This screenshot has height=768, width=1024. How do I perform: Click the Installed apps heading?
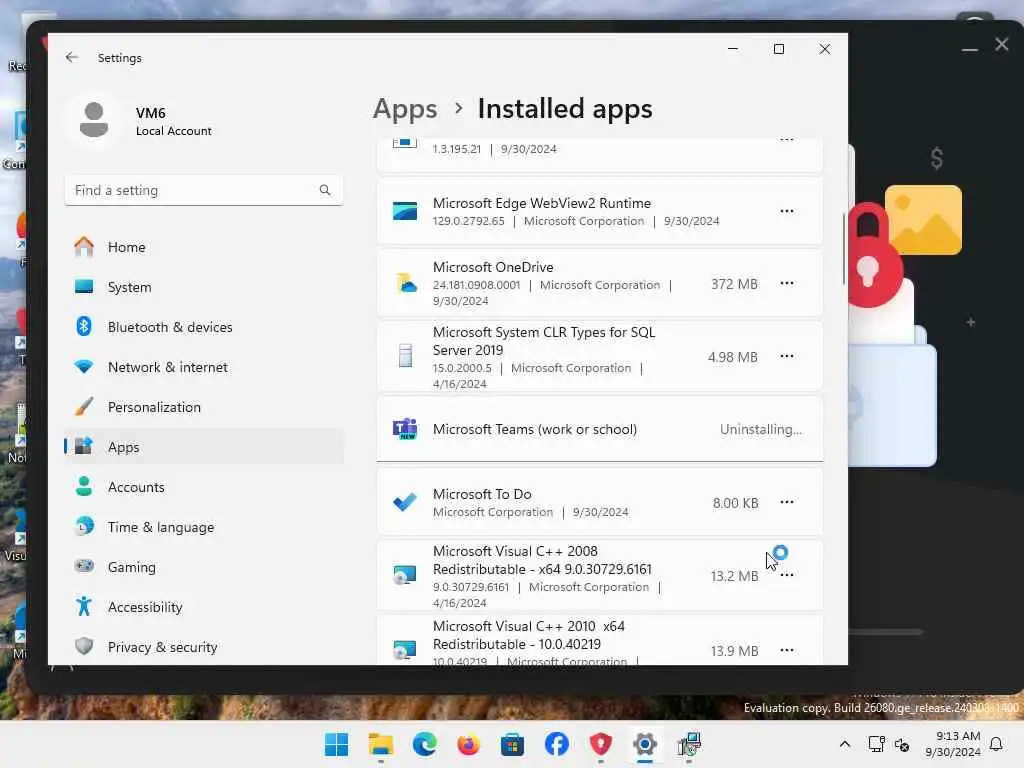(x=565, y=108)
